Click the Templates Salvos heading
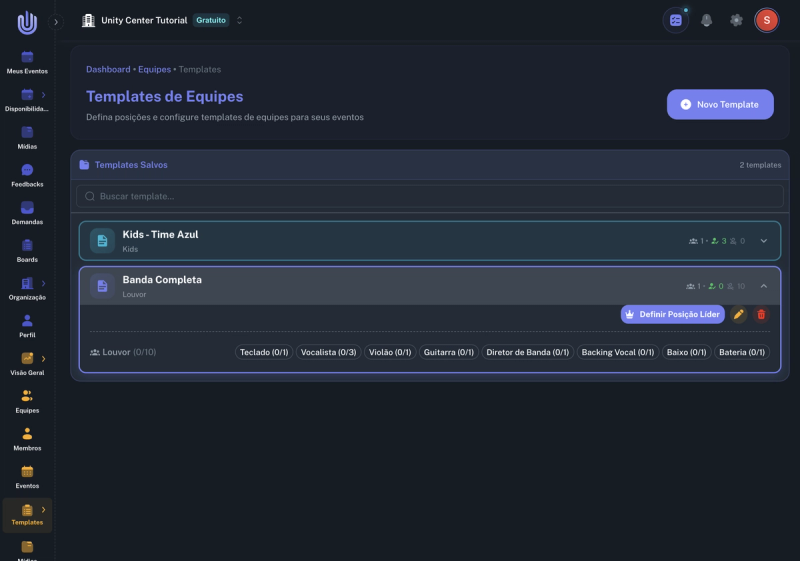 (131, 165)
